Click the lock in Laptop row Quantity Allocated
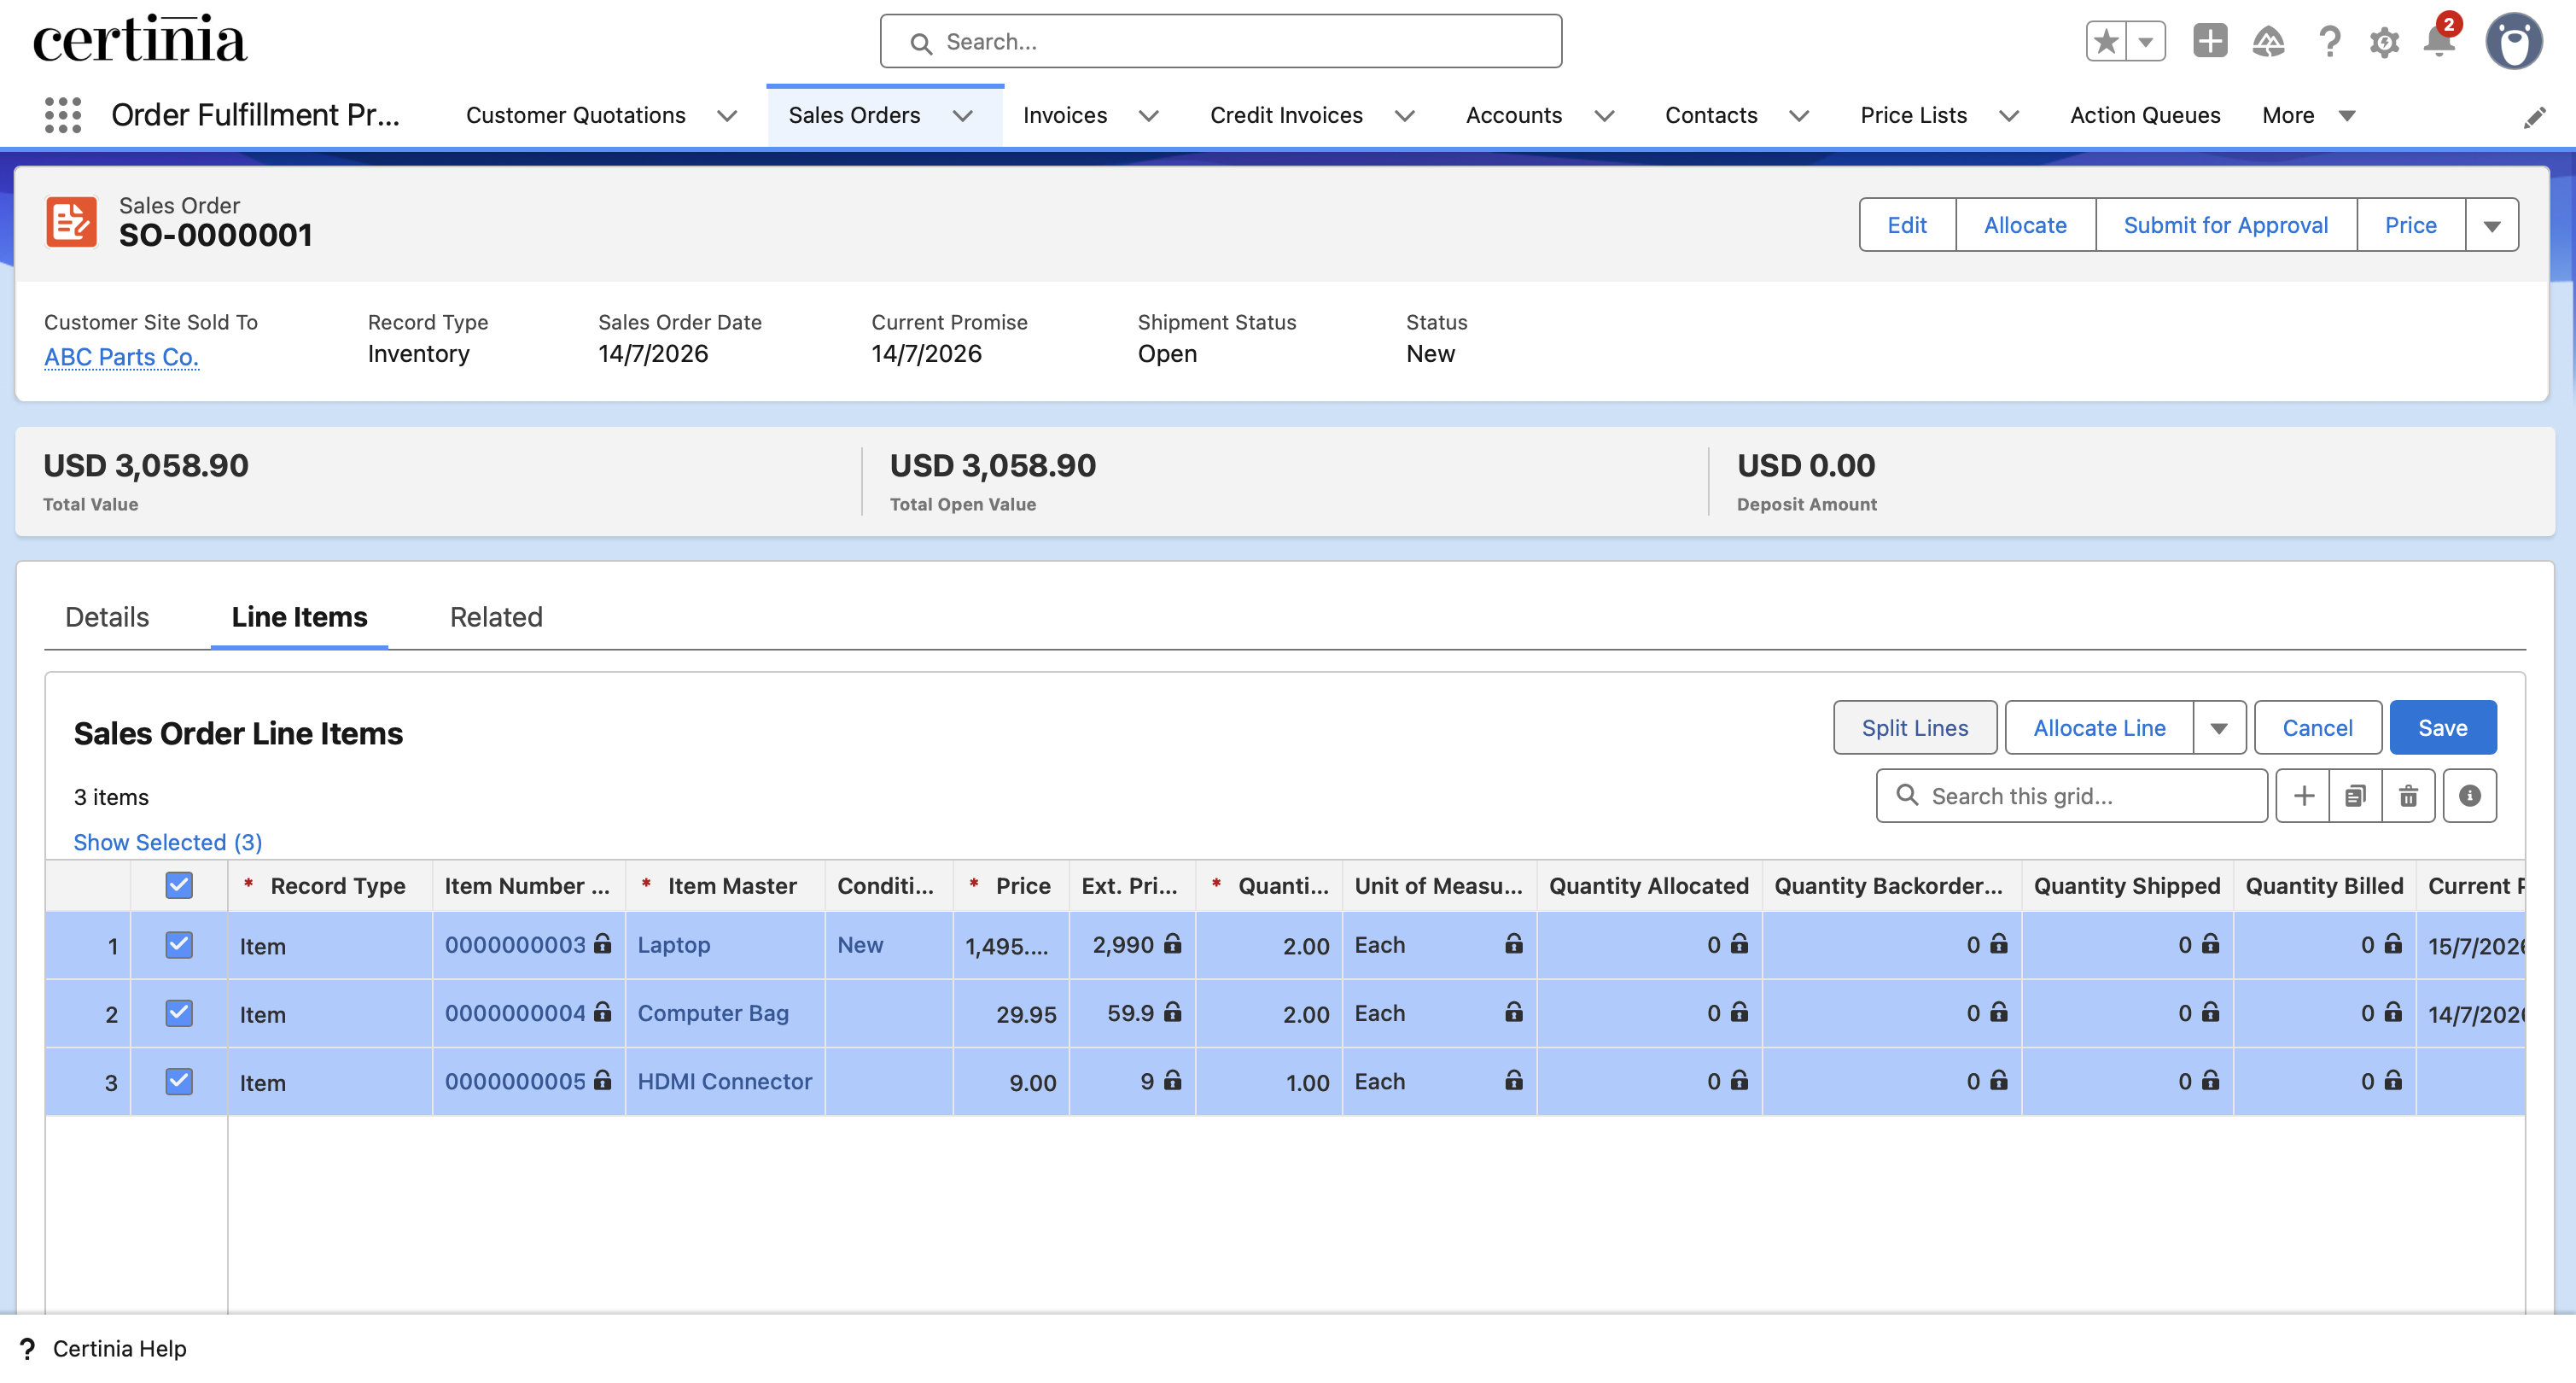2576x1383 pixels. [x=1739, y=943]
